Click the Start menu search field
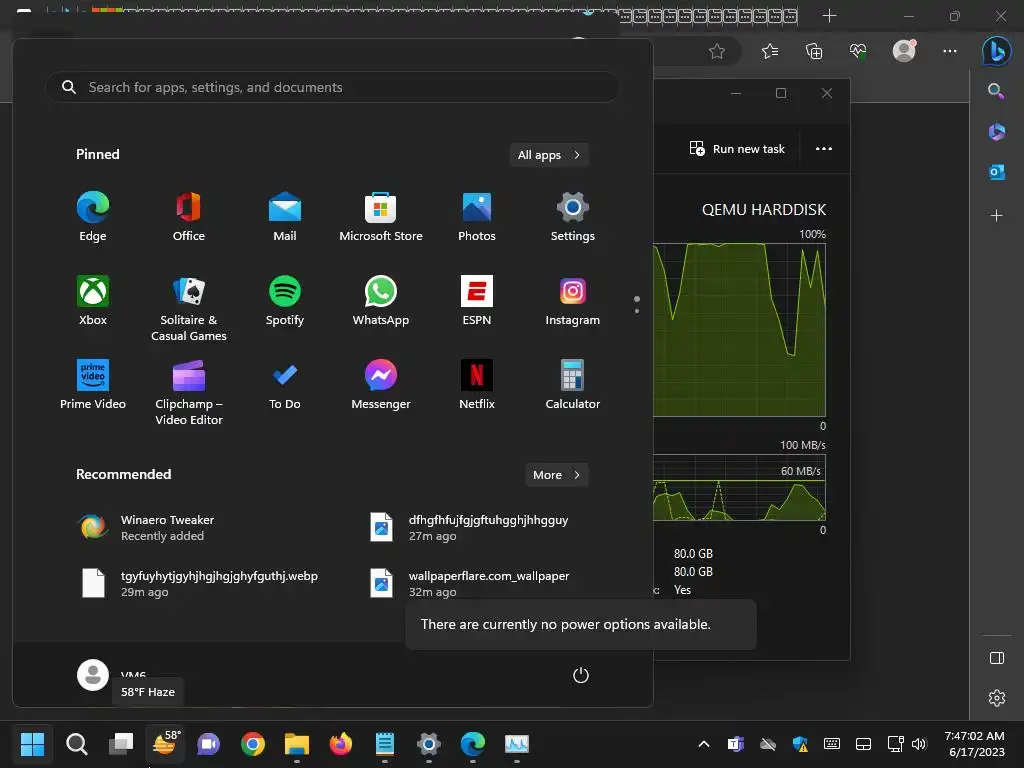The height and width of the screenshot is (768, 1024). click(332, 87)
